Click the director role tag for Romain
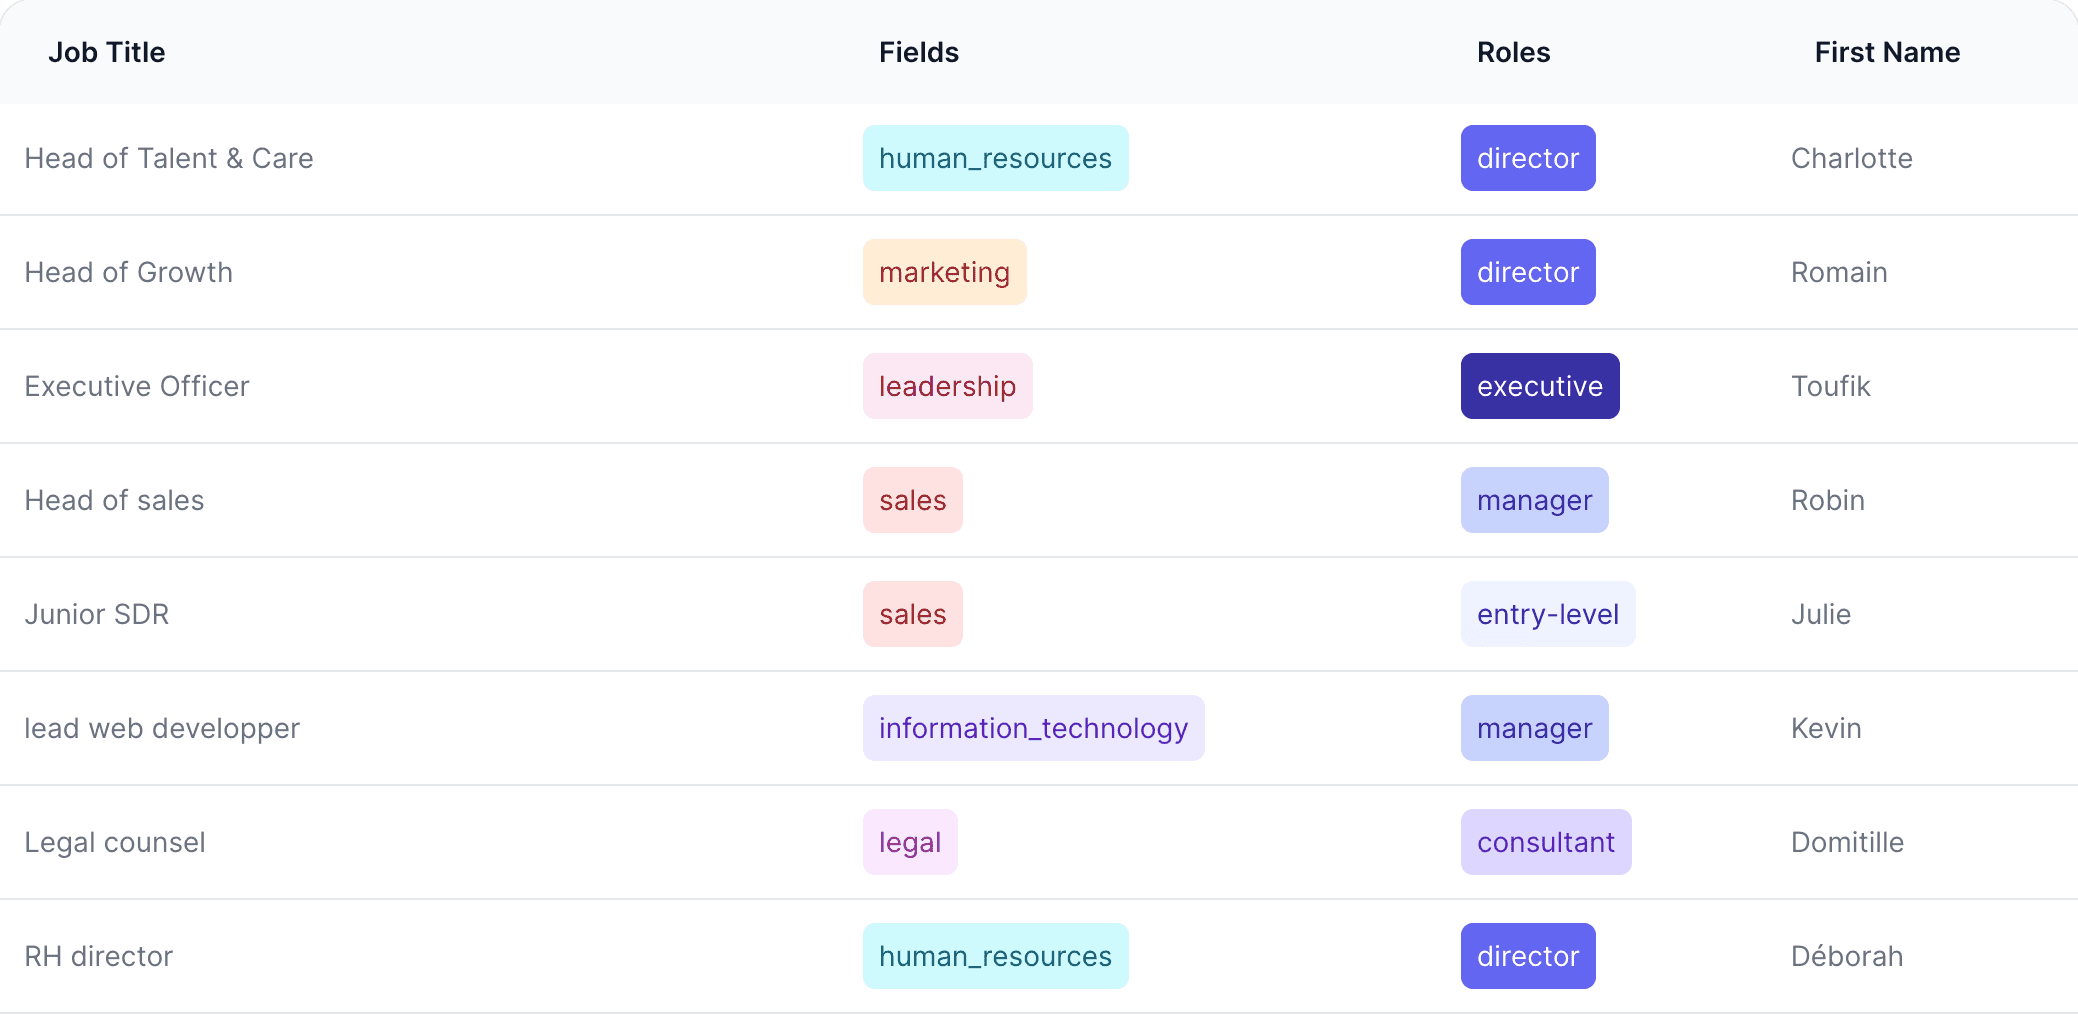 click(1528, 272)
